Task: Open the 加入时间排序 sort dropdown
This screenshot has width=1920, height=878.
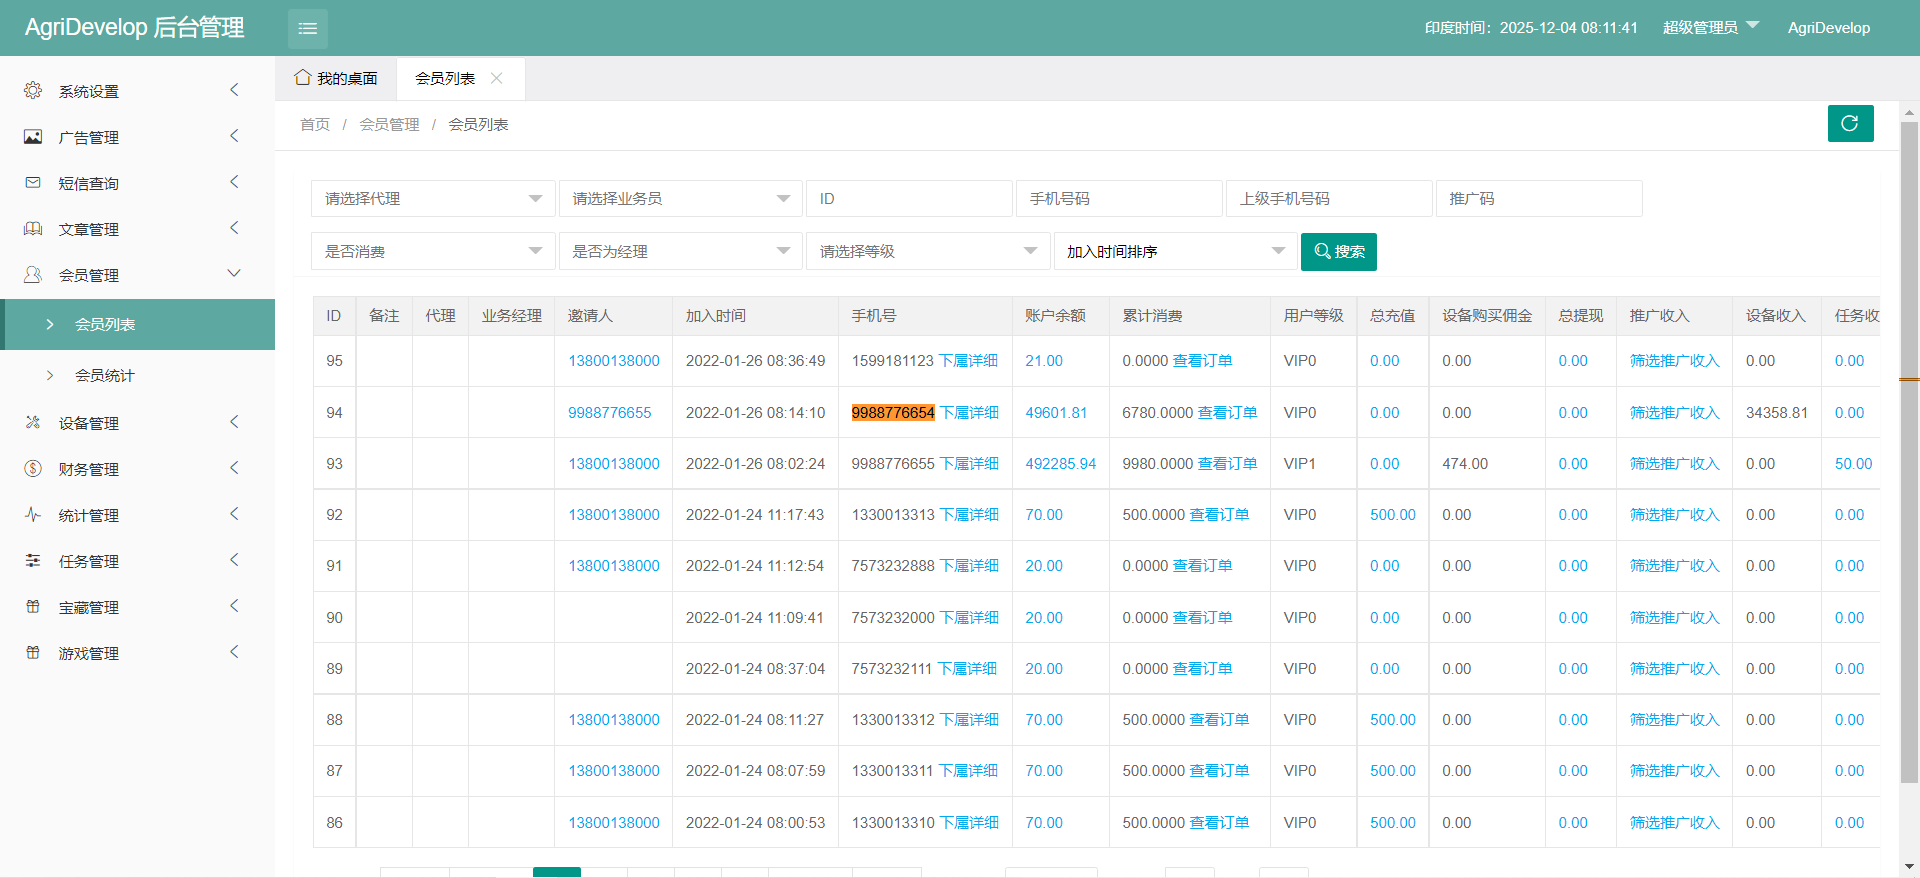Action: 1174,252
